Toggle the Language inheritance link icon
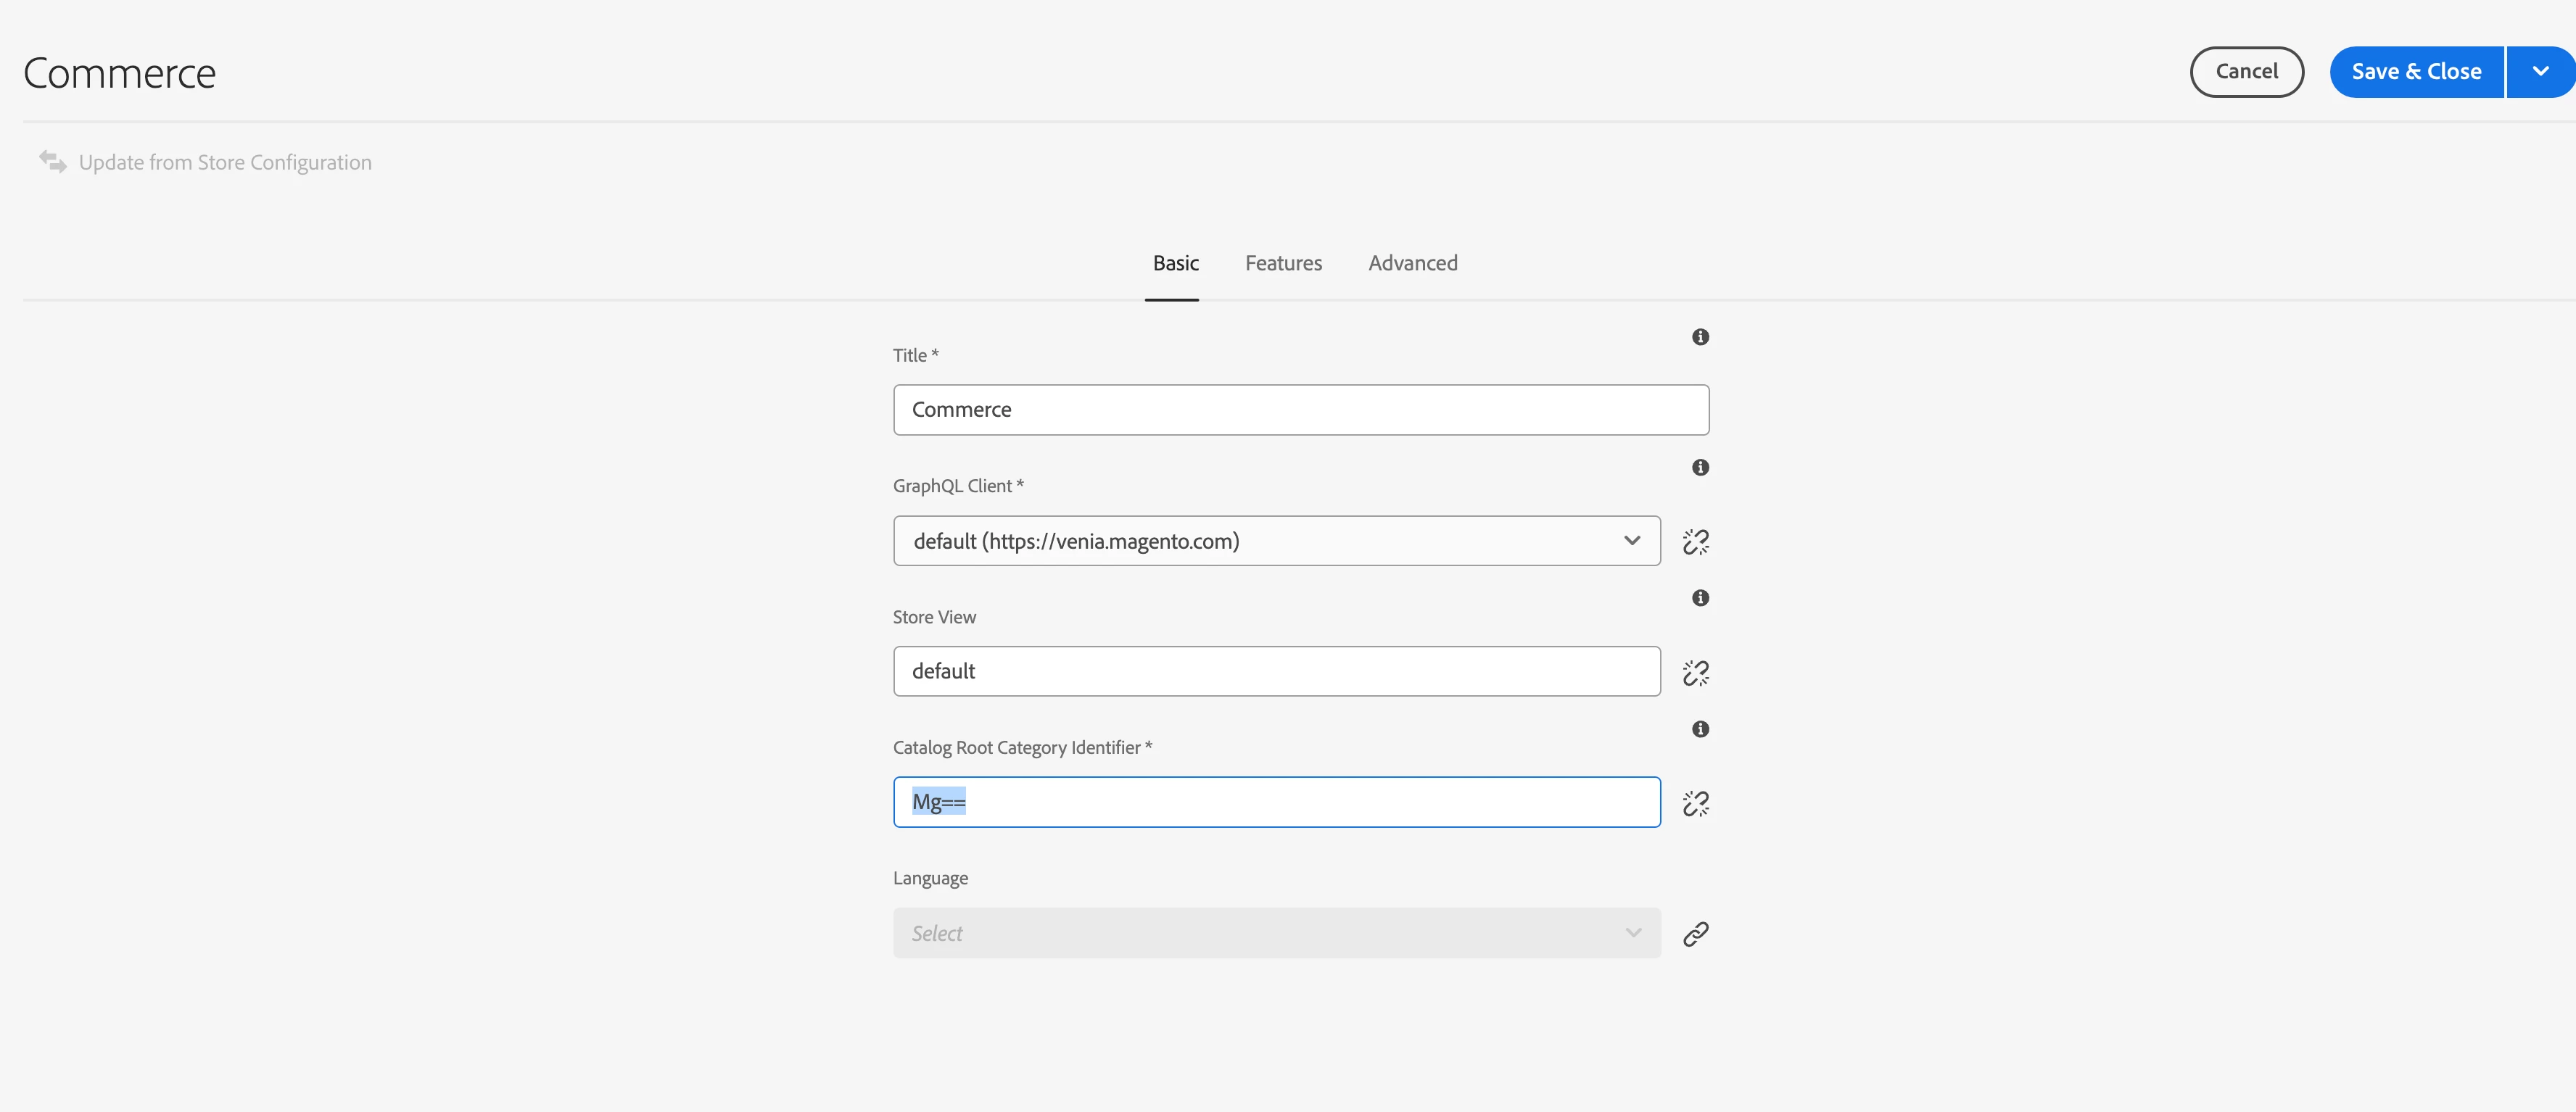Screen dimensions: 2576x1112 coord(1695,934)
